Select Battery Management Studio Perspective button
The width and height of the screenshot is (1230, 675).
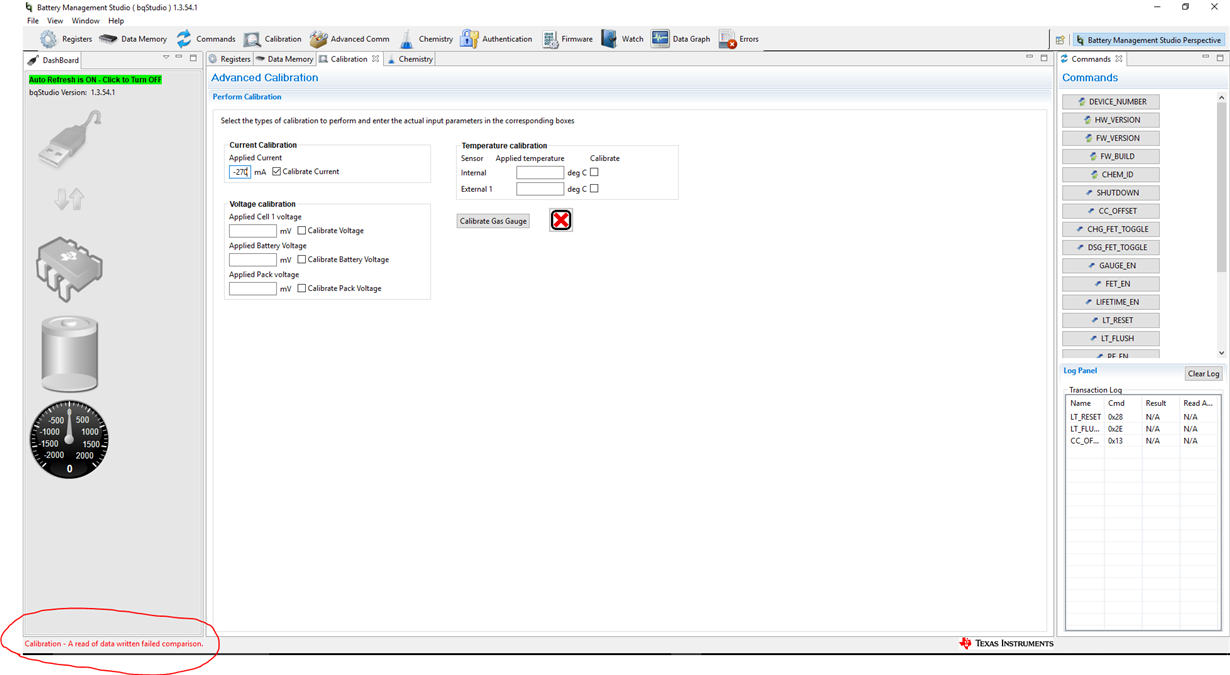pyautogui.click(x=1148, y=40)
